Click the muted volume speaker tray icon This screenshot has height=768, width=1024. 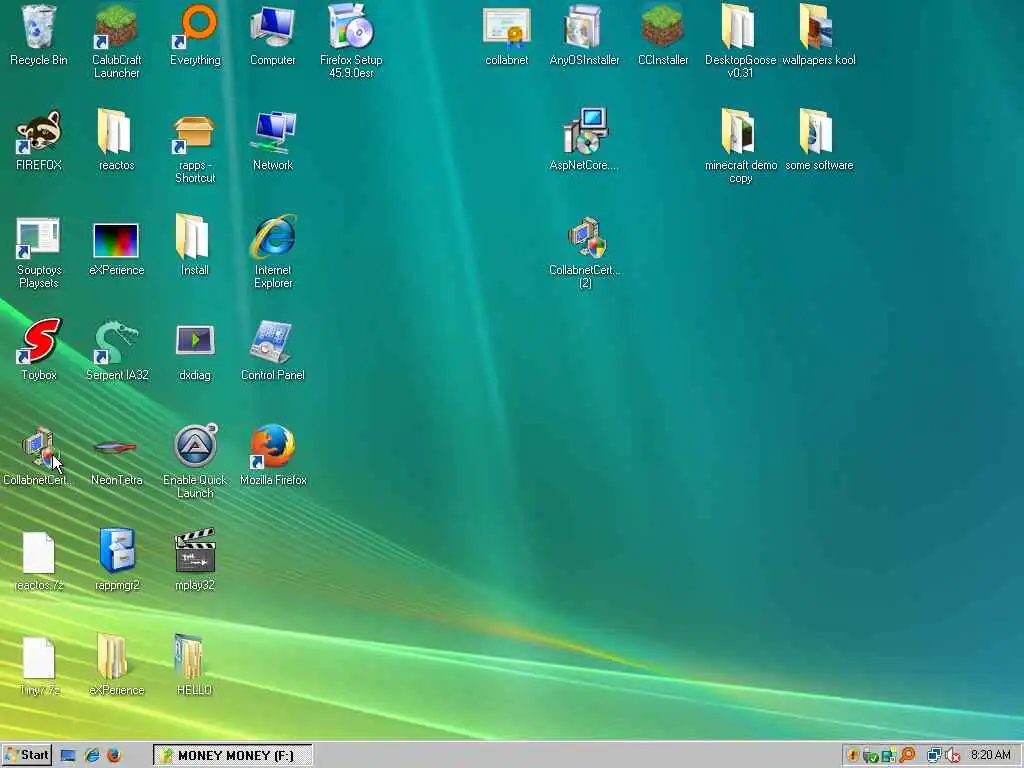[952, 756]
